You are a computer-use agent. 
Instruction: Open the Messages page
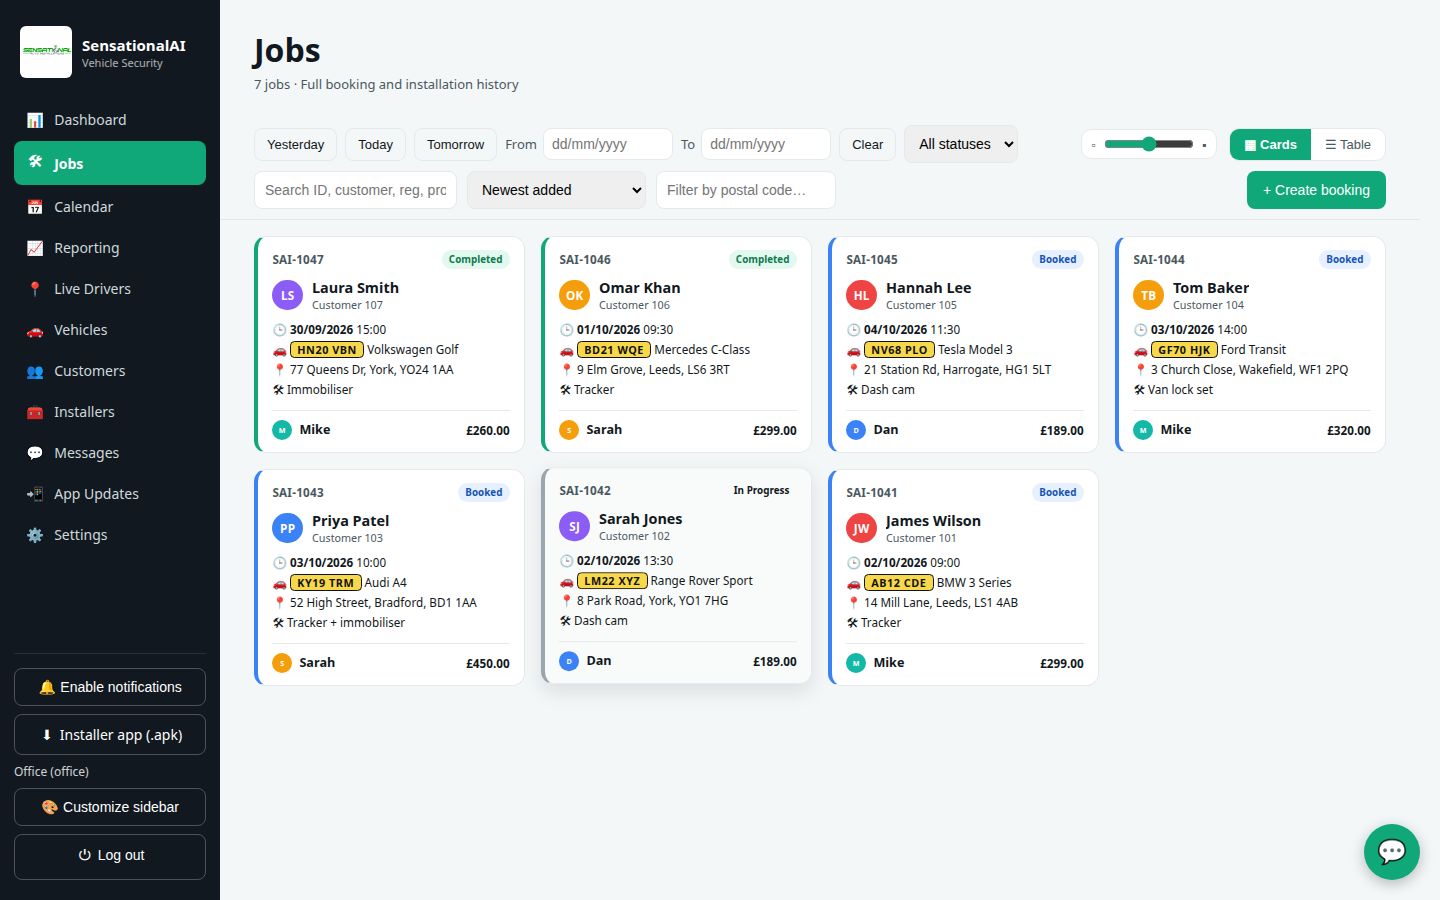(110, 453)
